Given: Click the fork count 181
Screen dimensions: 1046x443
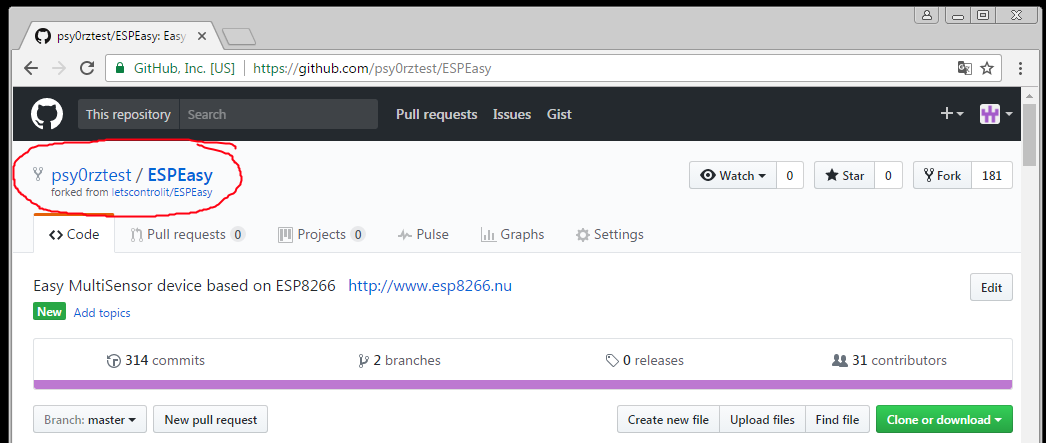Looking at the screenshot, I should [x=992, y=175].
